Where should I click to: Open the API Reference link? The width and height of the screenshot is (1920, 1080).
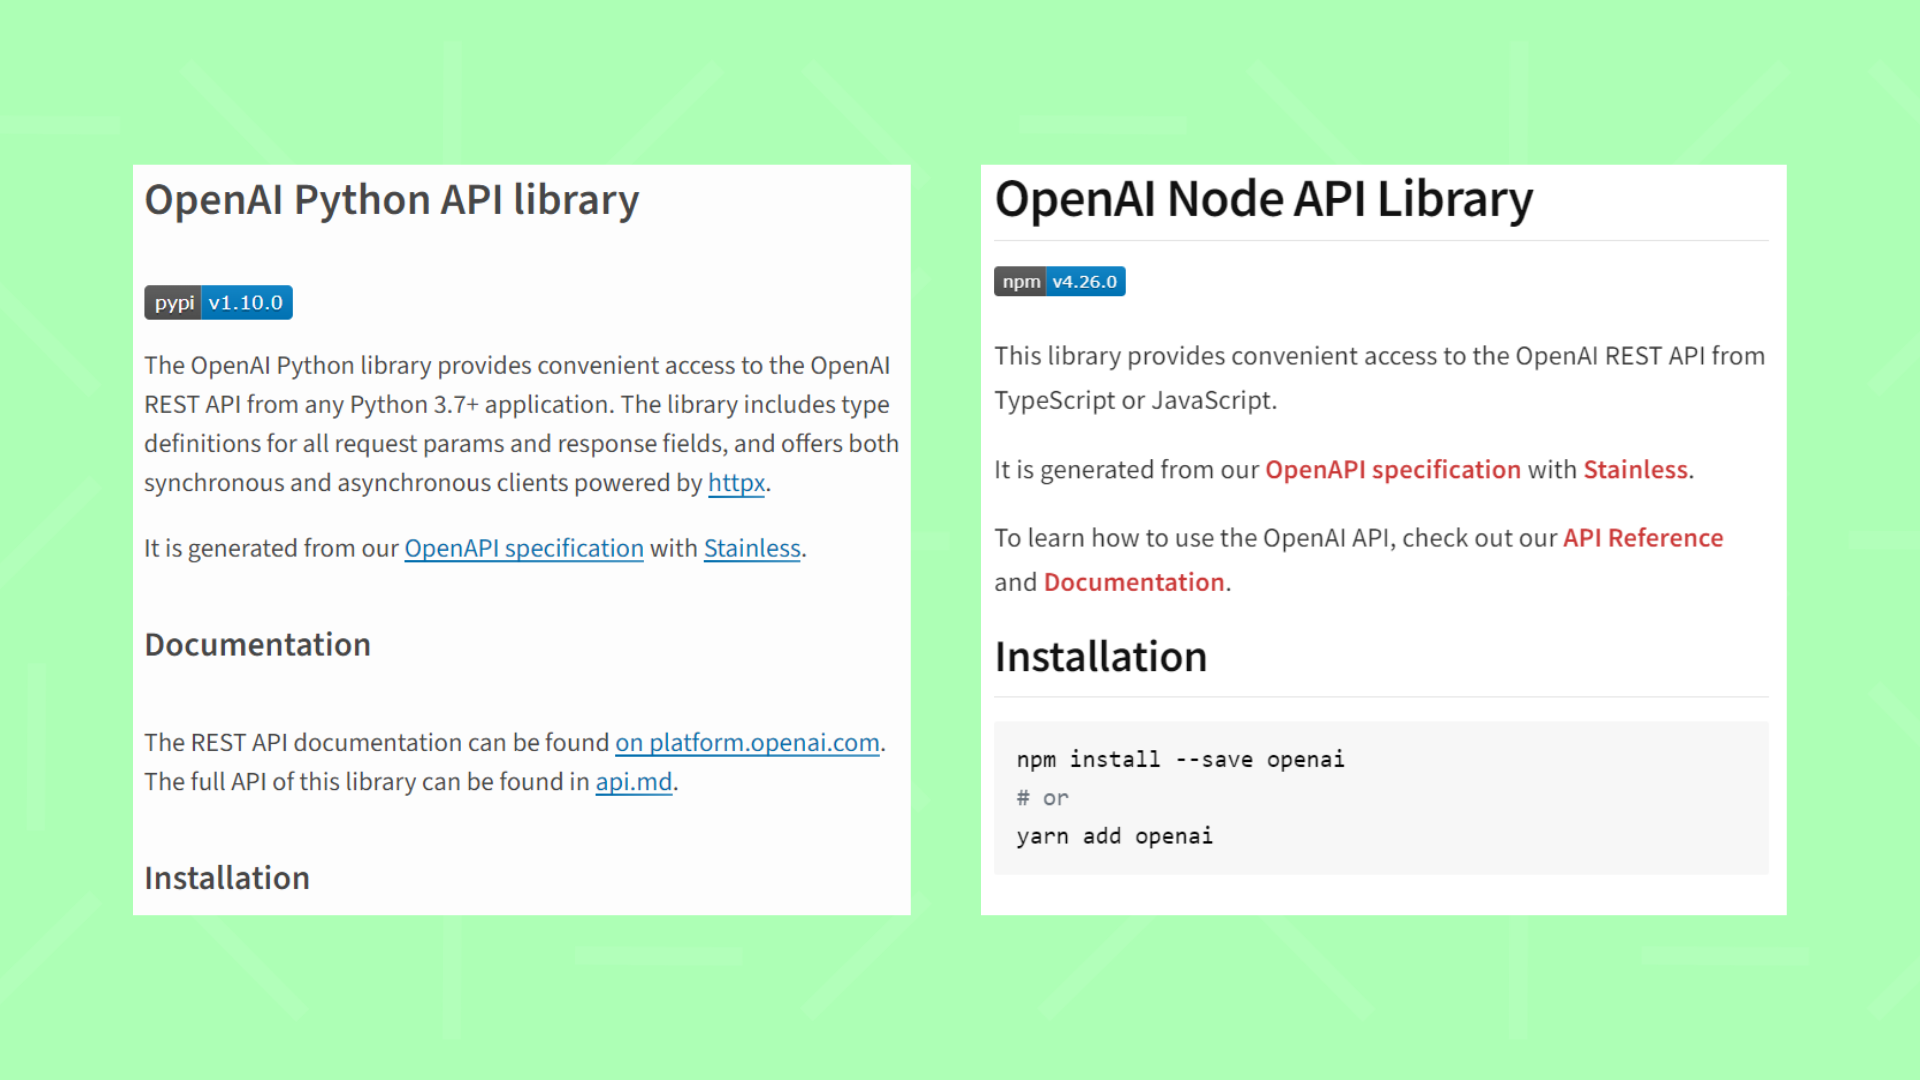coord(1643,538)
